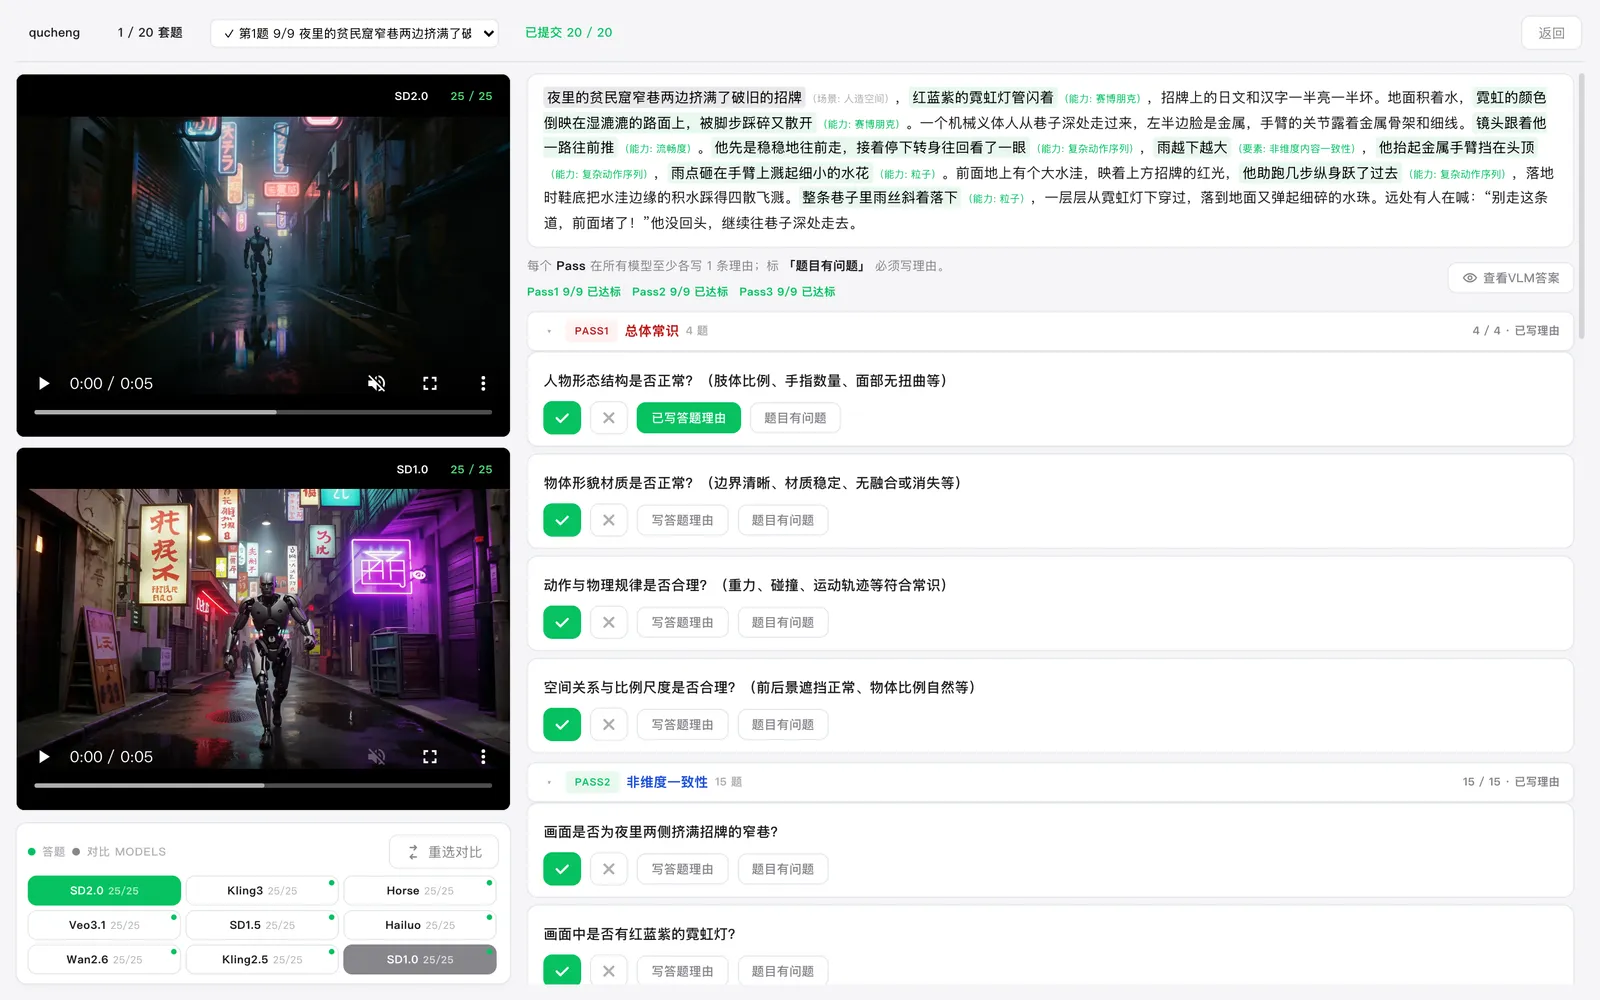Screen dimensions: 1600x1000
Task: Select the Hailuo model chip
Action: (420, 925)
